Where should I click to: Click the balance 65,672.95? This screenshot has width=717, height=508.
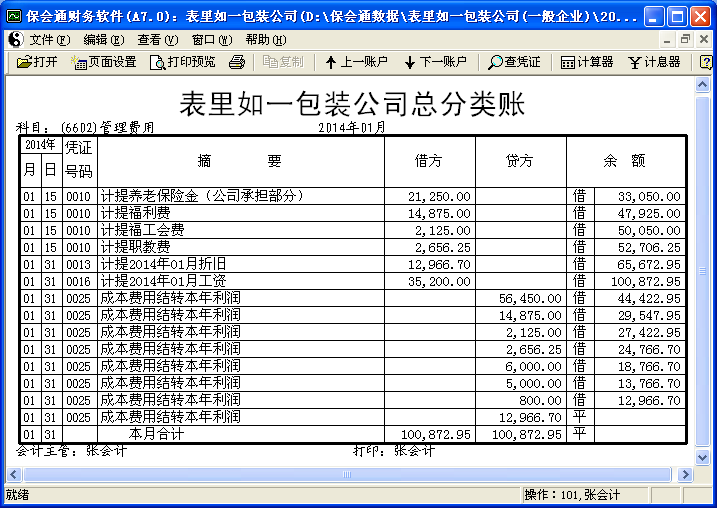(x=649, y=264)
